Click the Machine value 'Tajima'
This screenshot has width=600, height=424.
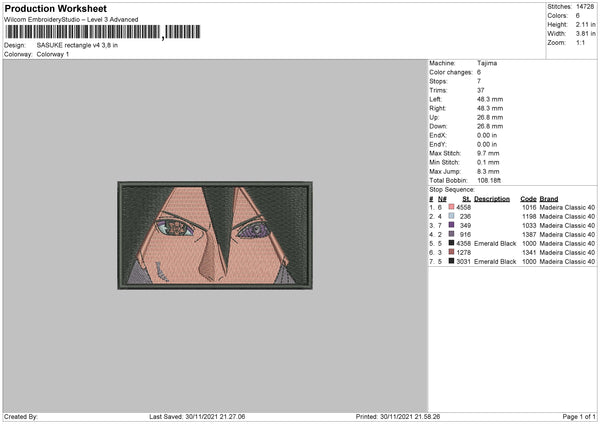click(487, 63)
